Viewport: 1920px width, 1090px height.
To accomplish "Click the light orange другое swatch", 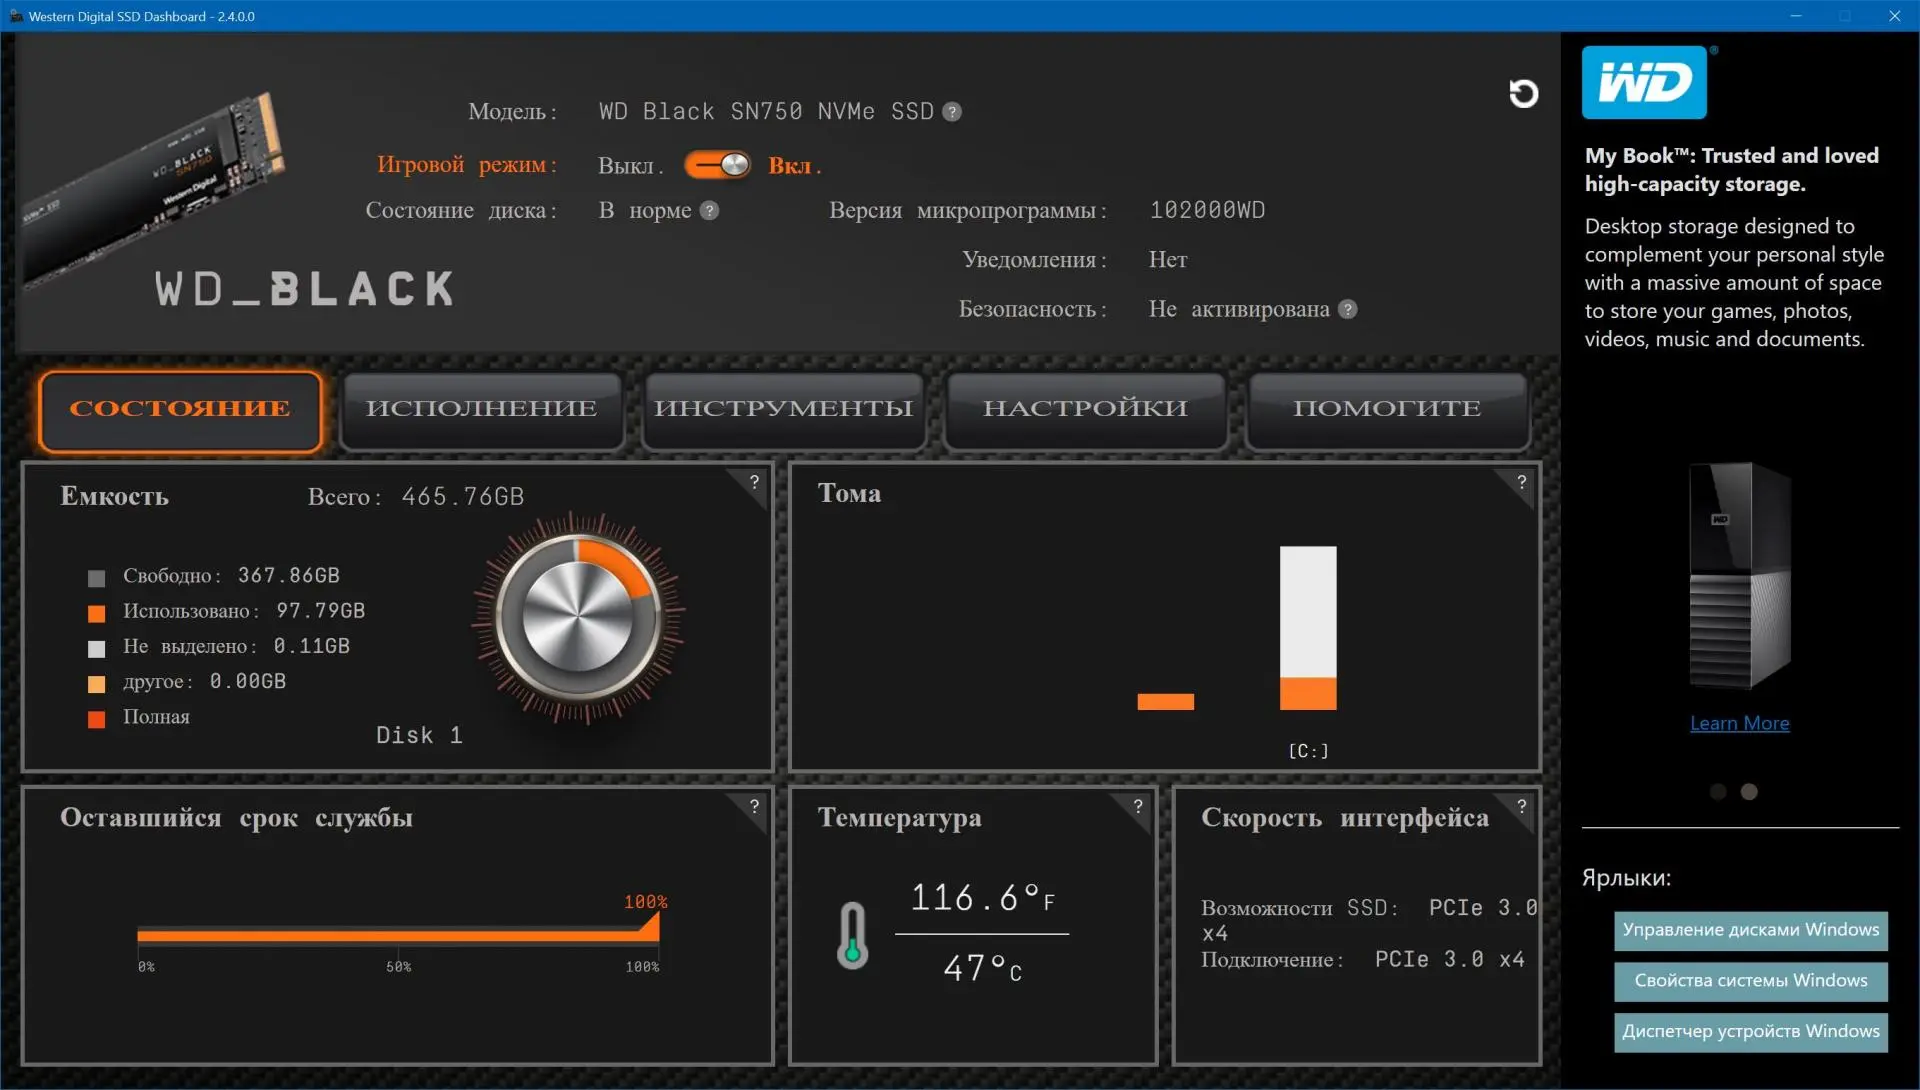I will tap(96, 684).
